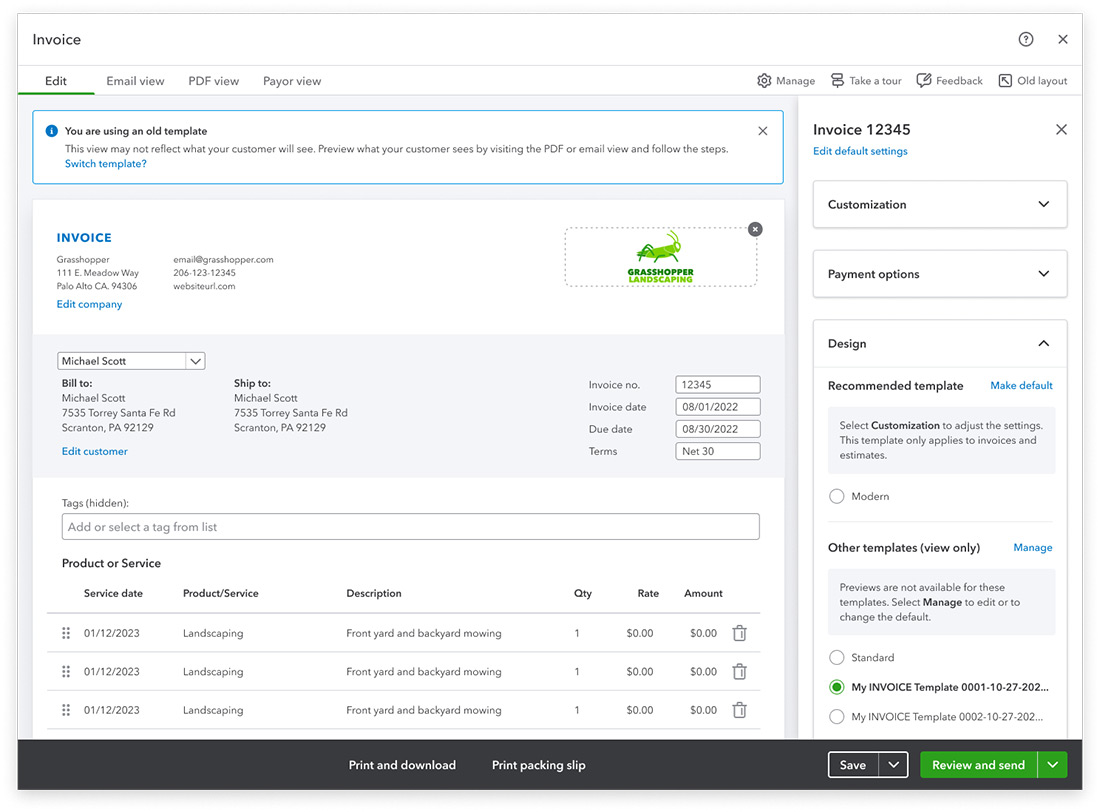Switch to PDF view tab
This screenshot has height=812, width=1100.
click(x=213, y=81)
